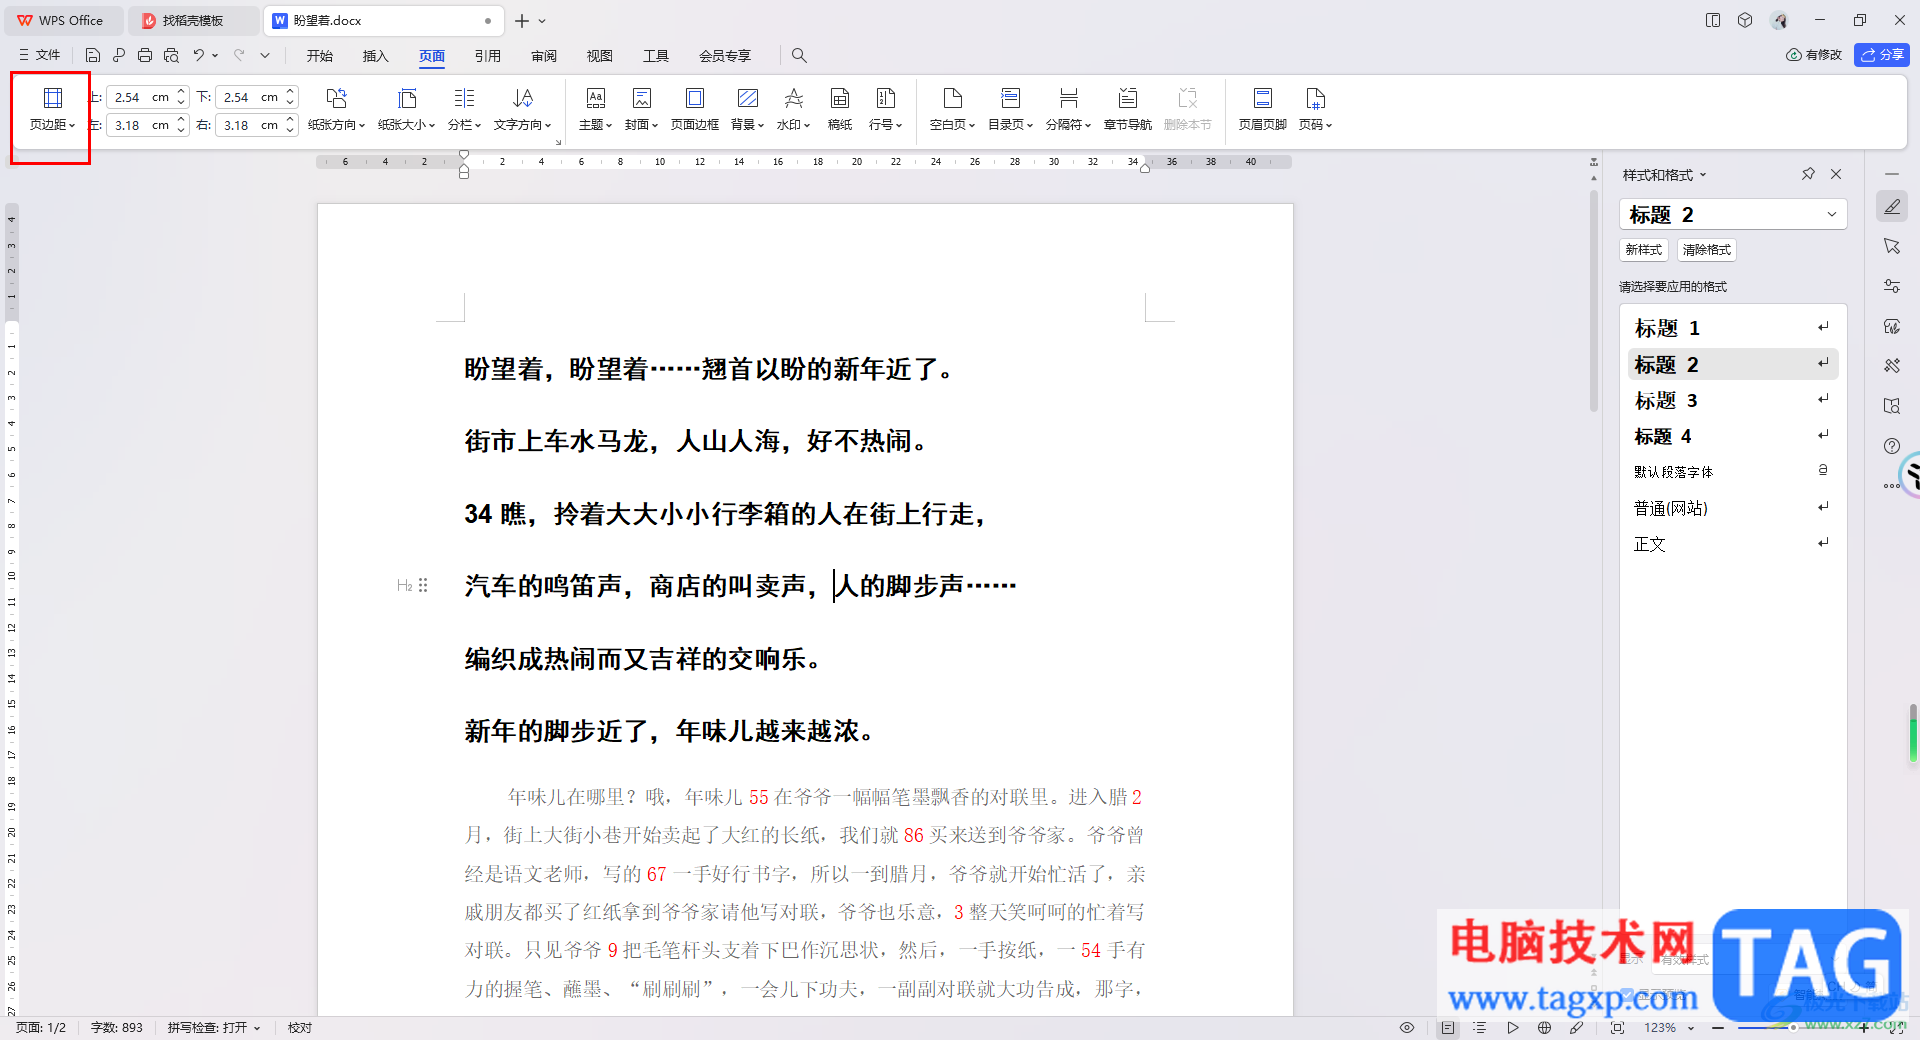Click the fit page zoom icon
This screenshot has width=1920, height=1040.
[1617, 1028]
